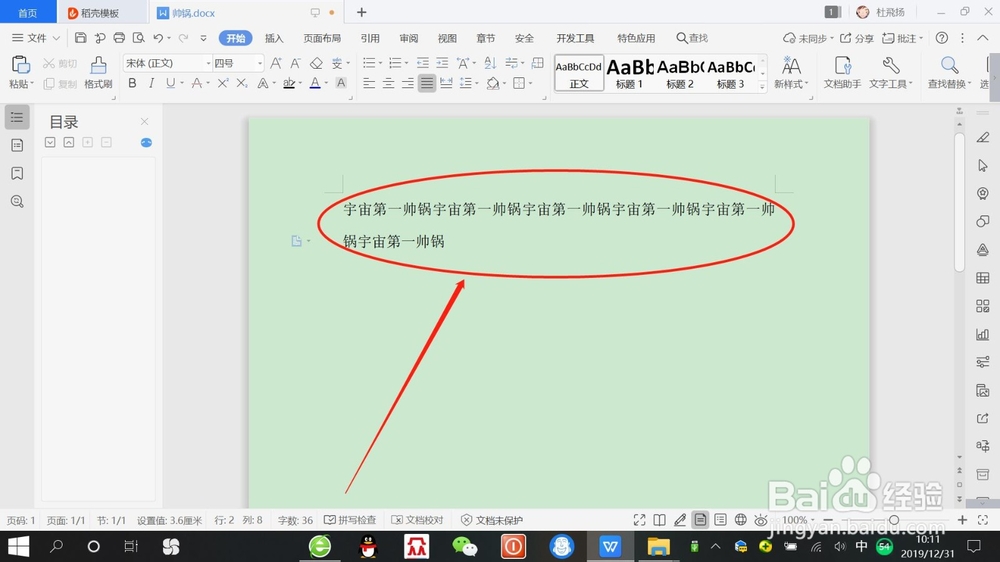Click 文档校对 in status bar
This screenshot has width=1000, height=562.
point(417,520)
